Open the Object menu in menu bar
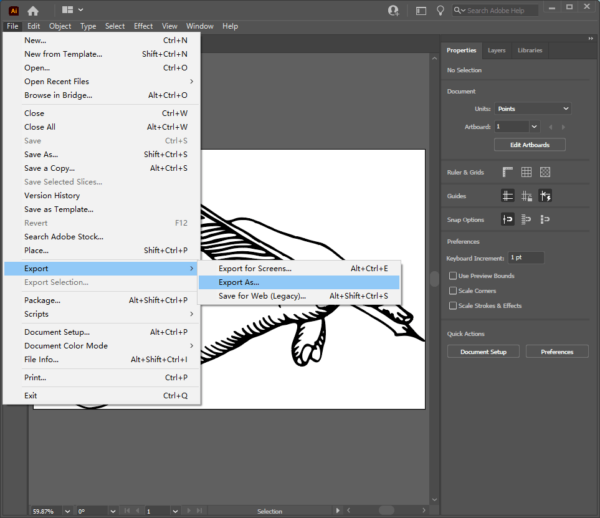Viewport: 600px width, 518px height. click(x=60, y=26)
